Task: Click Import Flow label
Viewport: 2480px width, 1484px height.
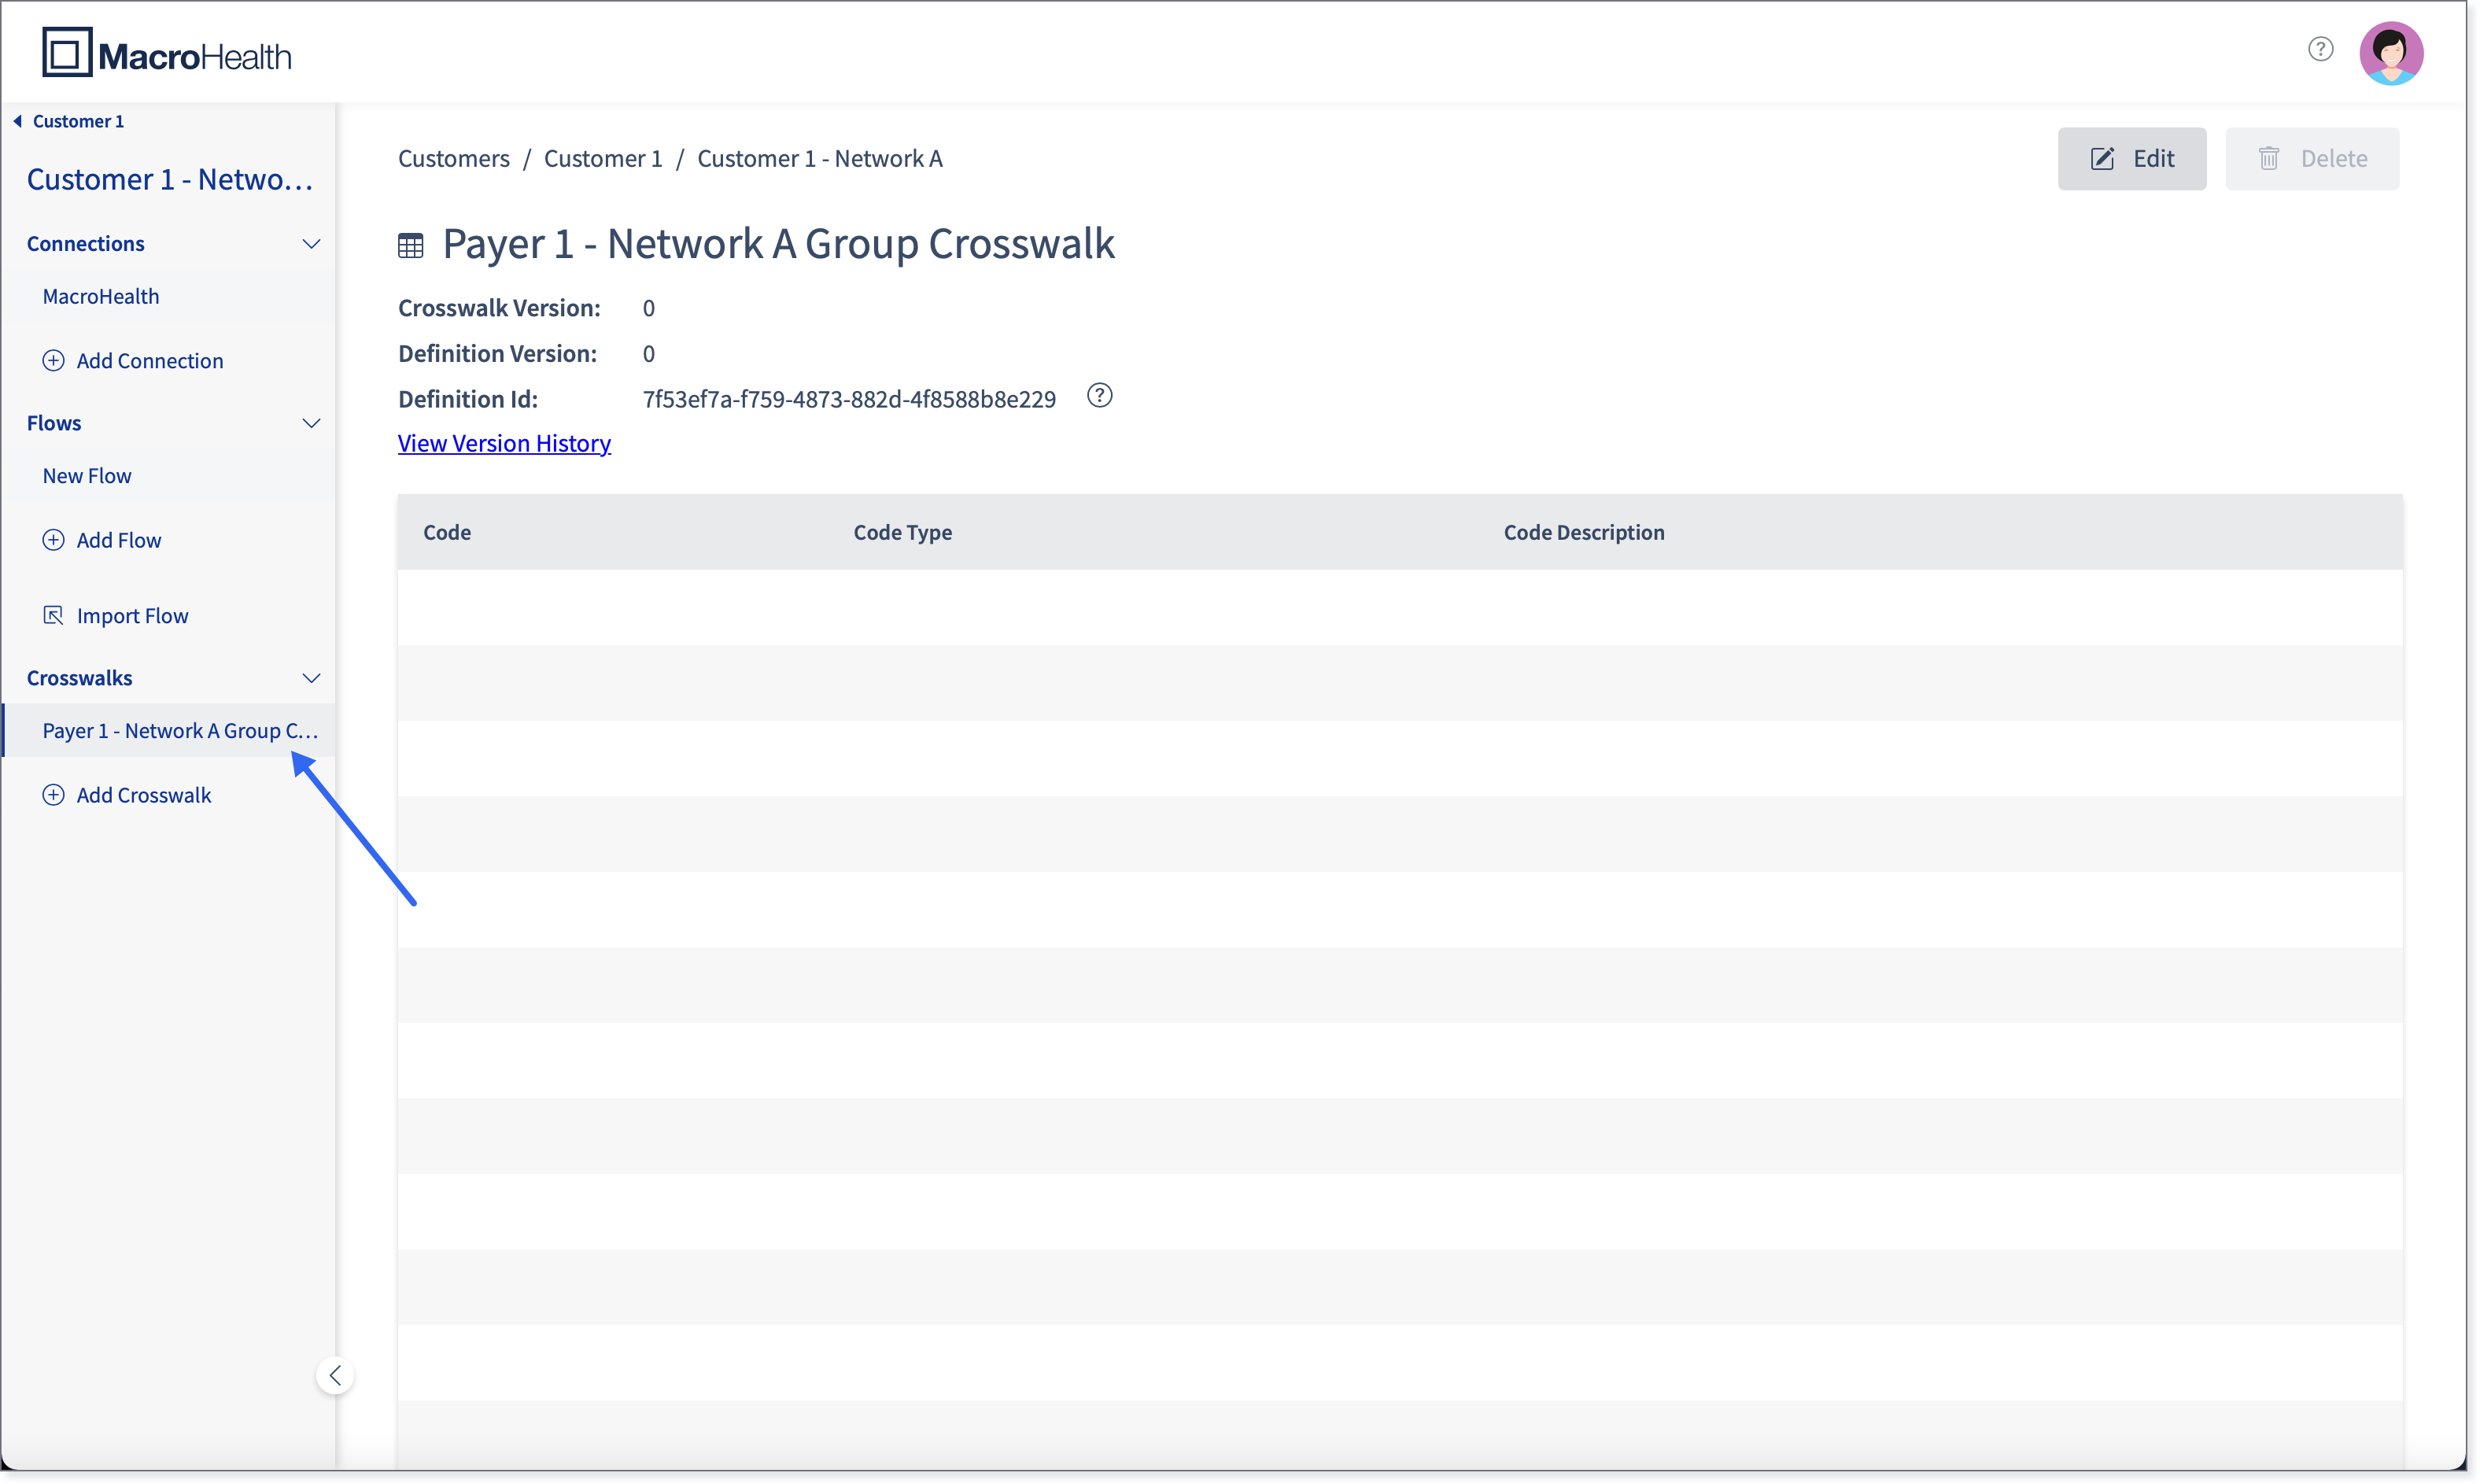Action: [133, 616]
